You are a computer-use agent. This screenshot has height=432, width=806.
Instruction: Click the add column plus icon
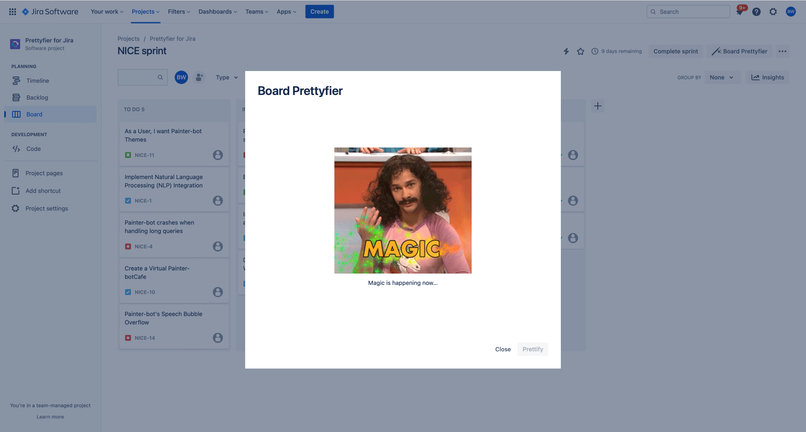(597, 106)
